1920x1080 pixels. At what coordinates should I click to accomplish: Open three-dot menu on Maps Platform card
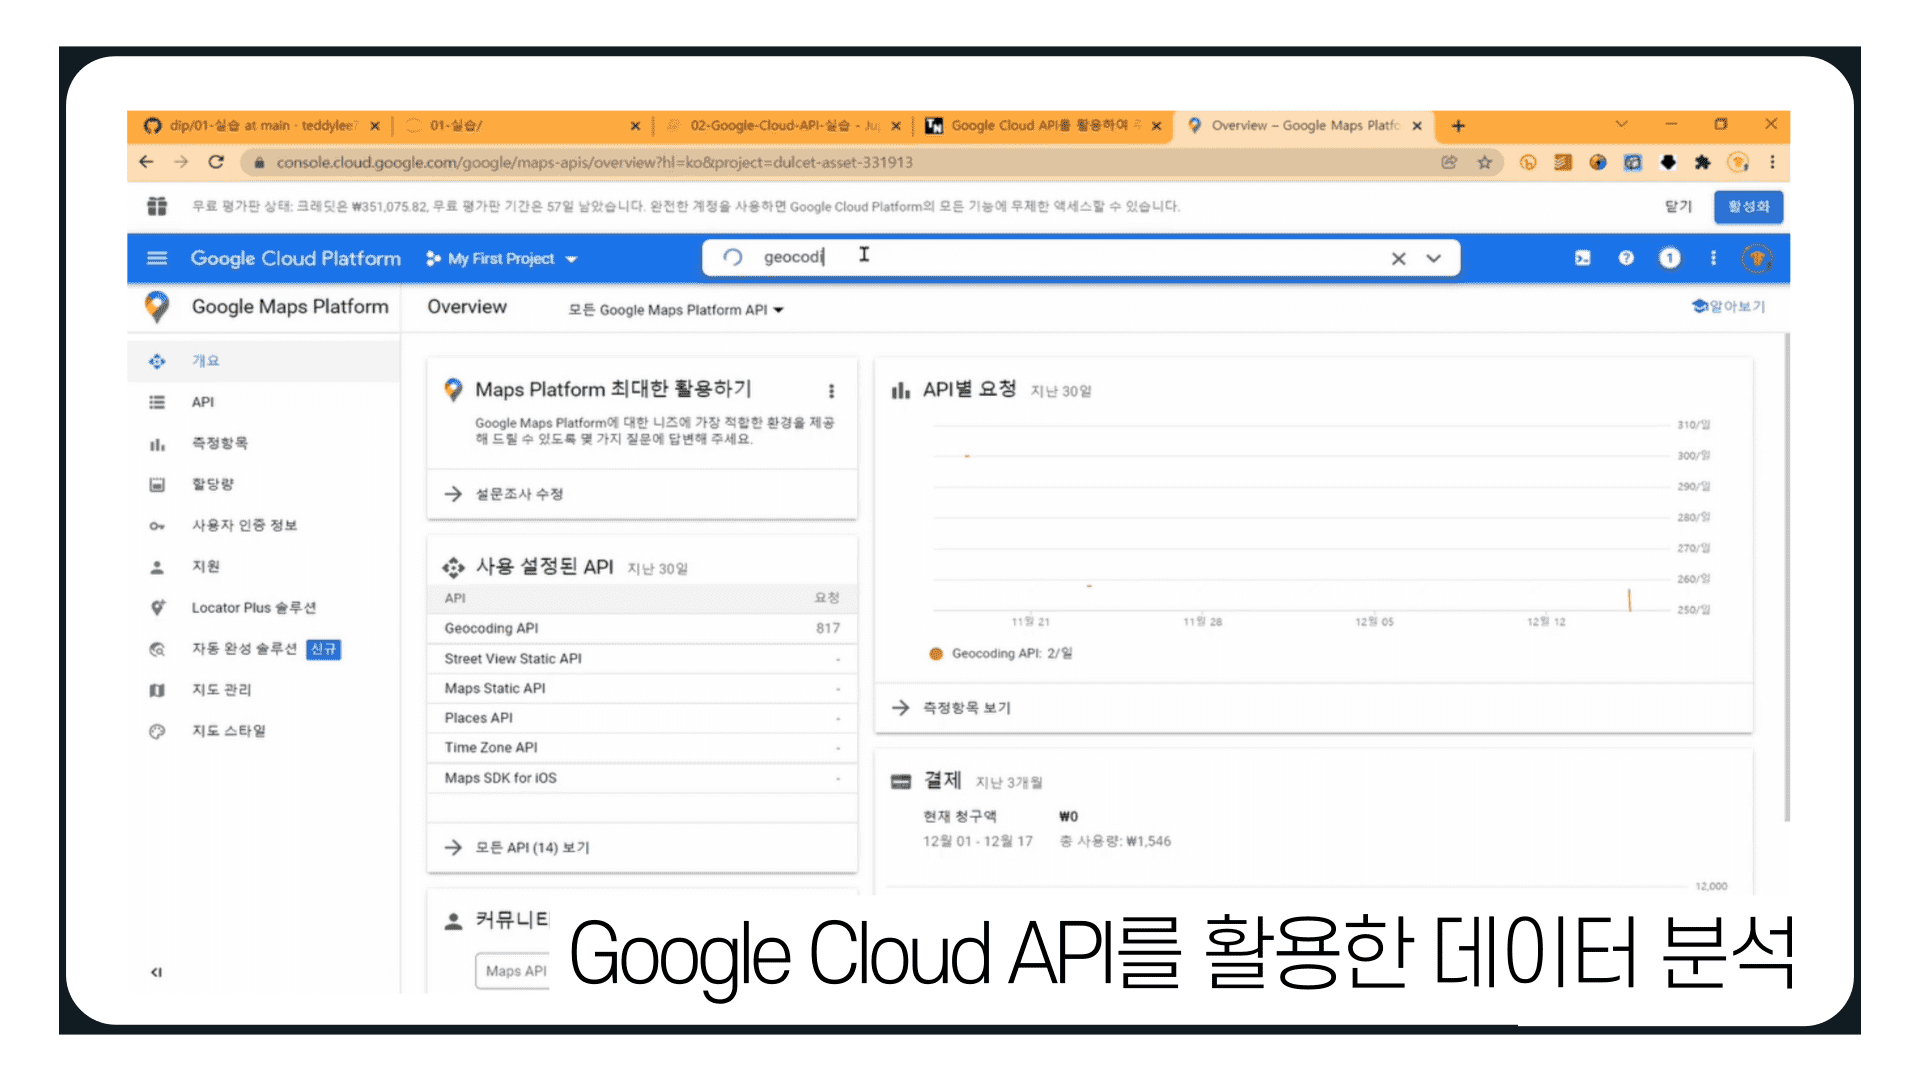(x=831, y=391)
